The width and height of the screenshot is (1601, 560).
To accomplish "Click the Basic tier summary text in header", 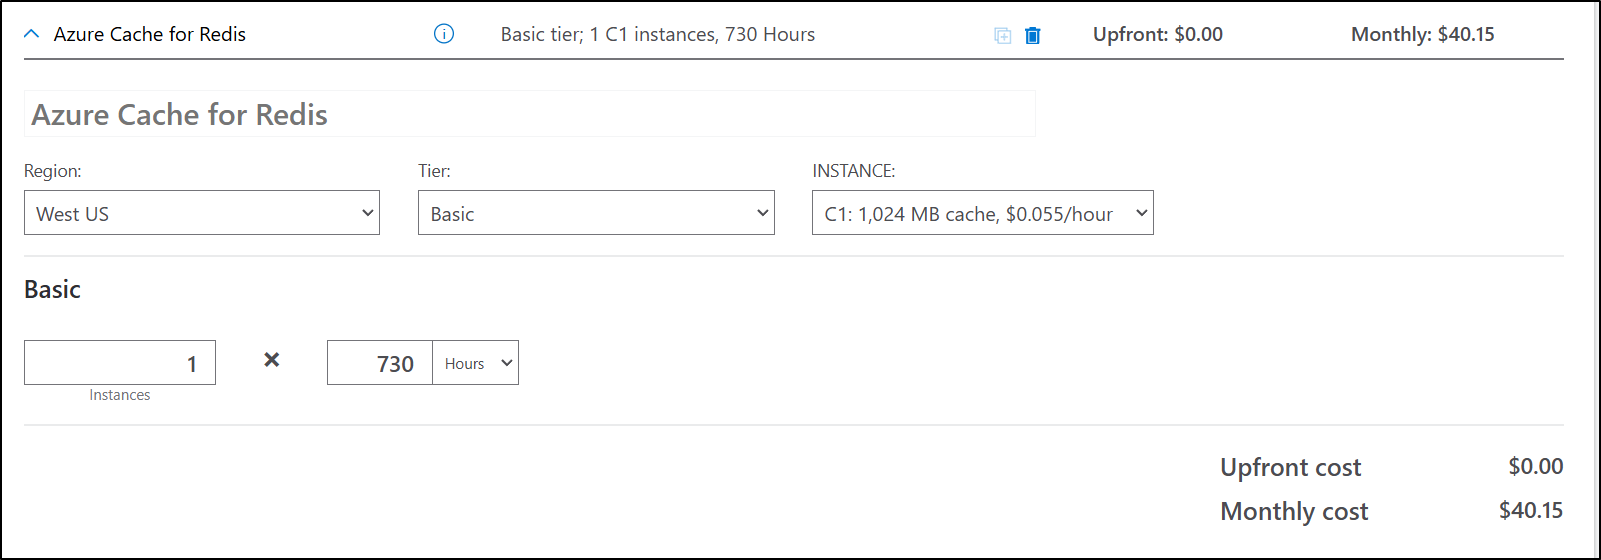I will point(658,34).
